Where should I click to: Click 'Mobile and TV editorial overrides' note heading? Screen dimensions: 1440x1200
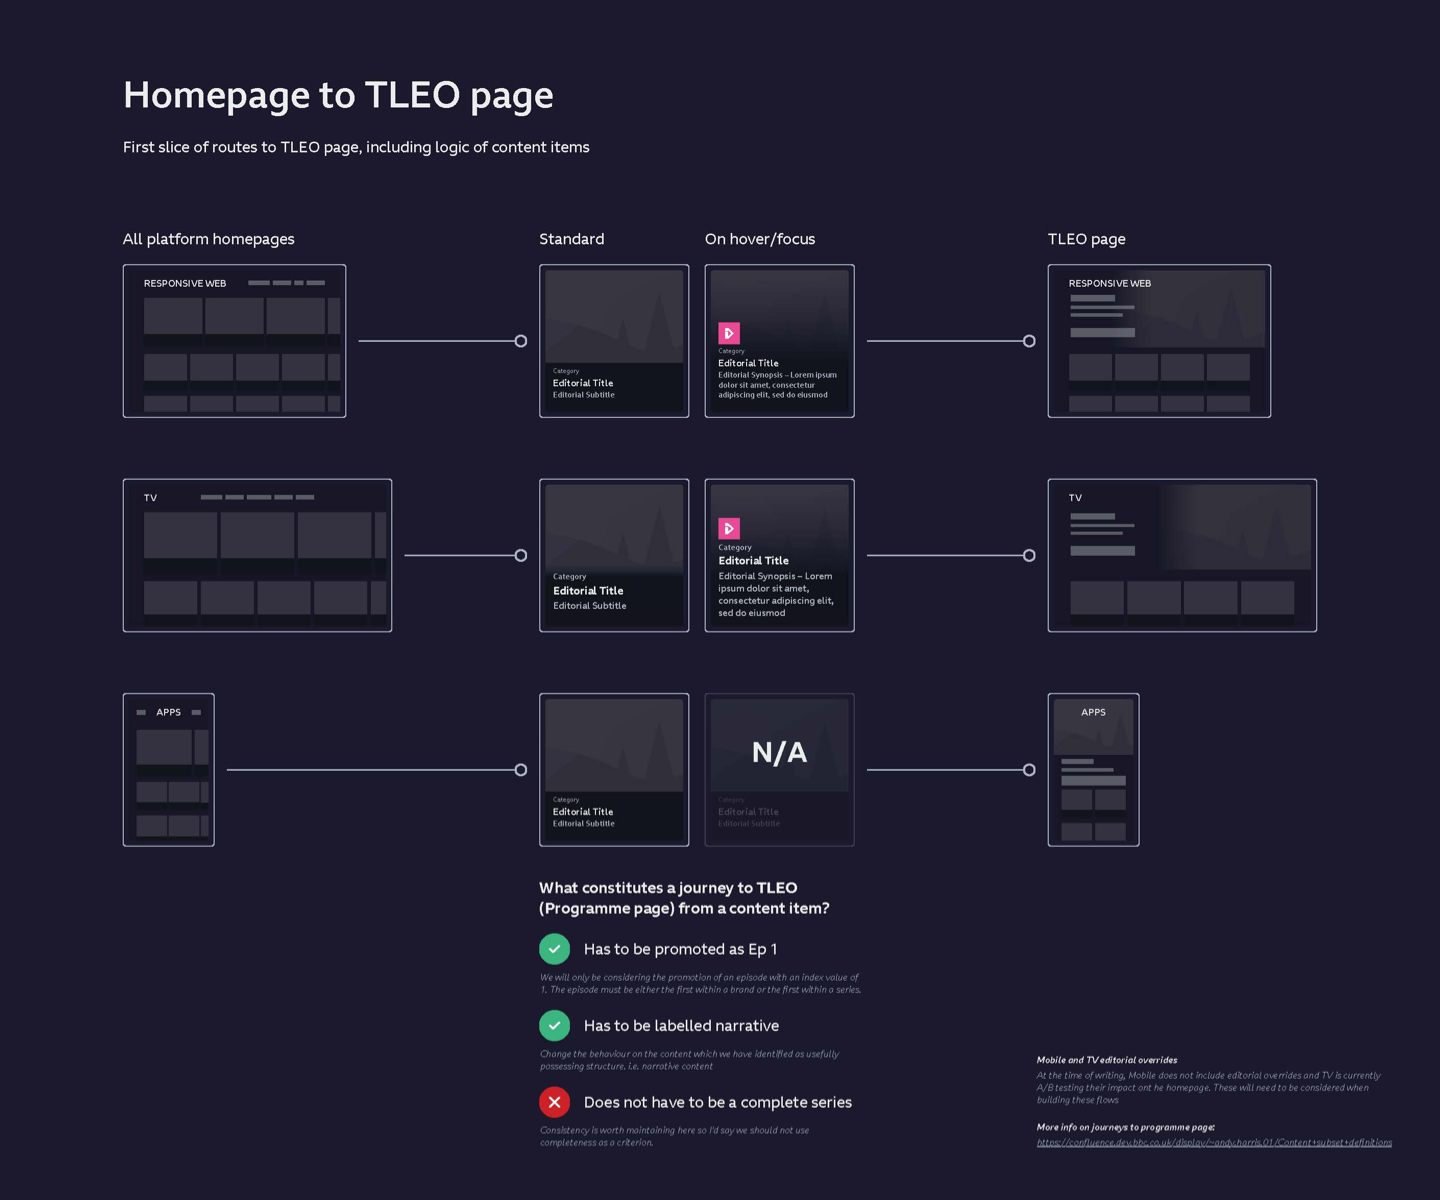[1107, 1060]
